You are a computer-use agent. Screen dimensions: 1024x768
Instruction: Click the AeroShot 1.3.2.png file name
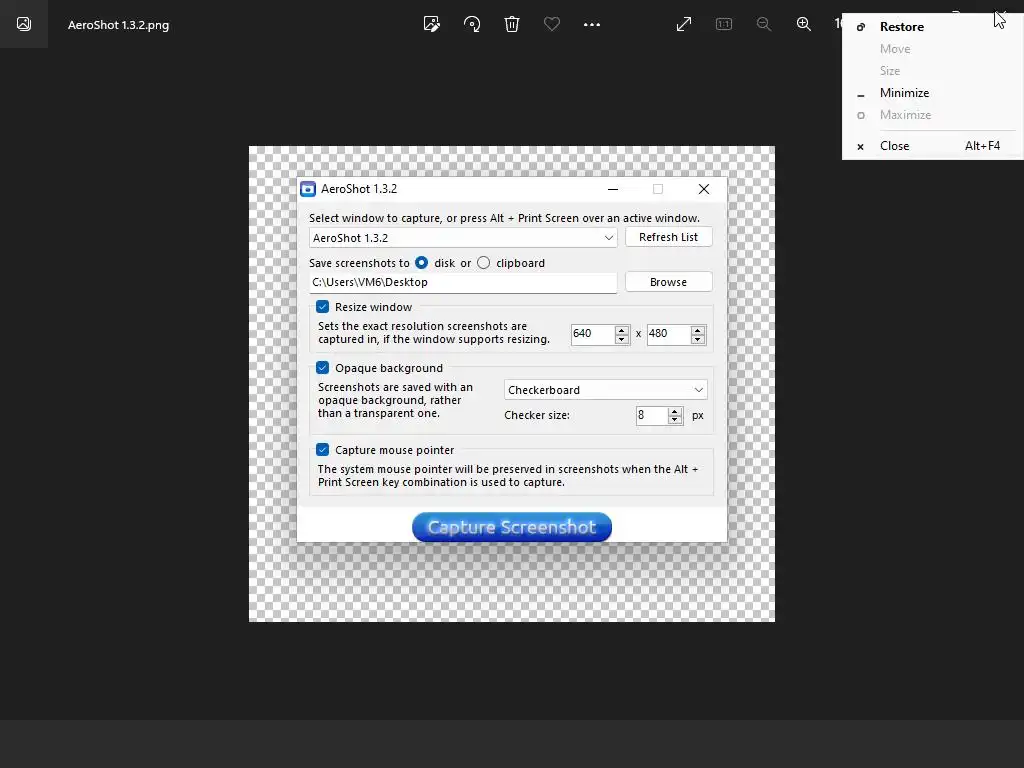coord(118,25)
